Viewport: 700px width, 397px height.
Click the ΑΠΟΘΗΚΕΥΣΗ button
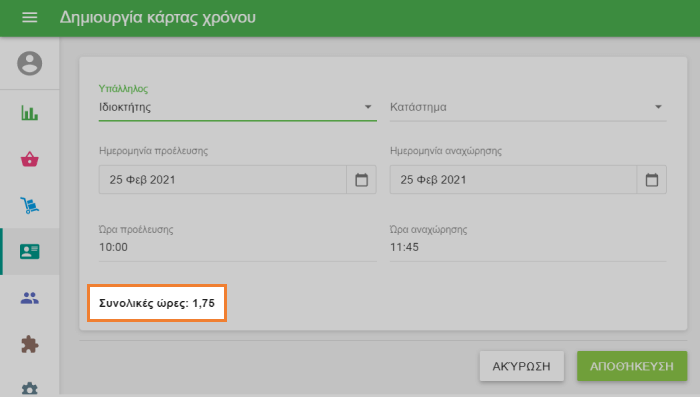tap(632, 366)
